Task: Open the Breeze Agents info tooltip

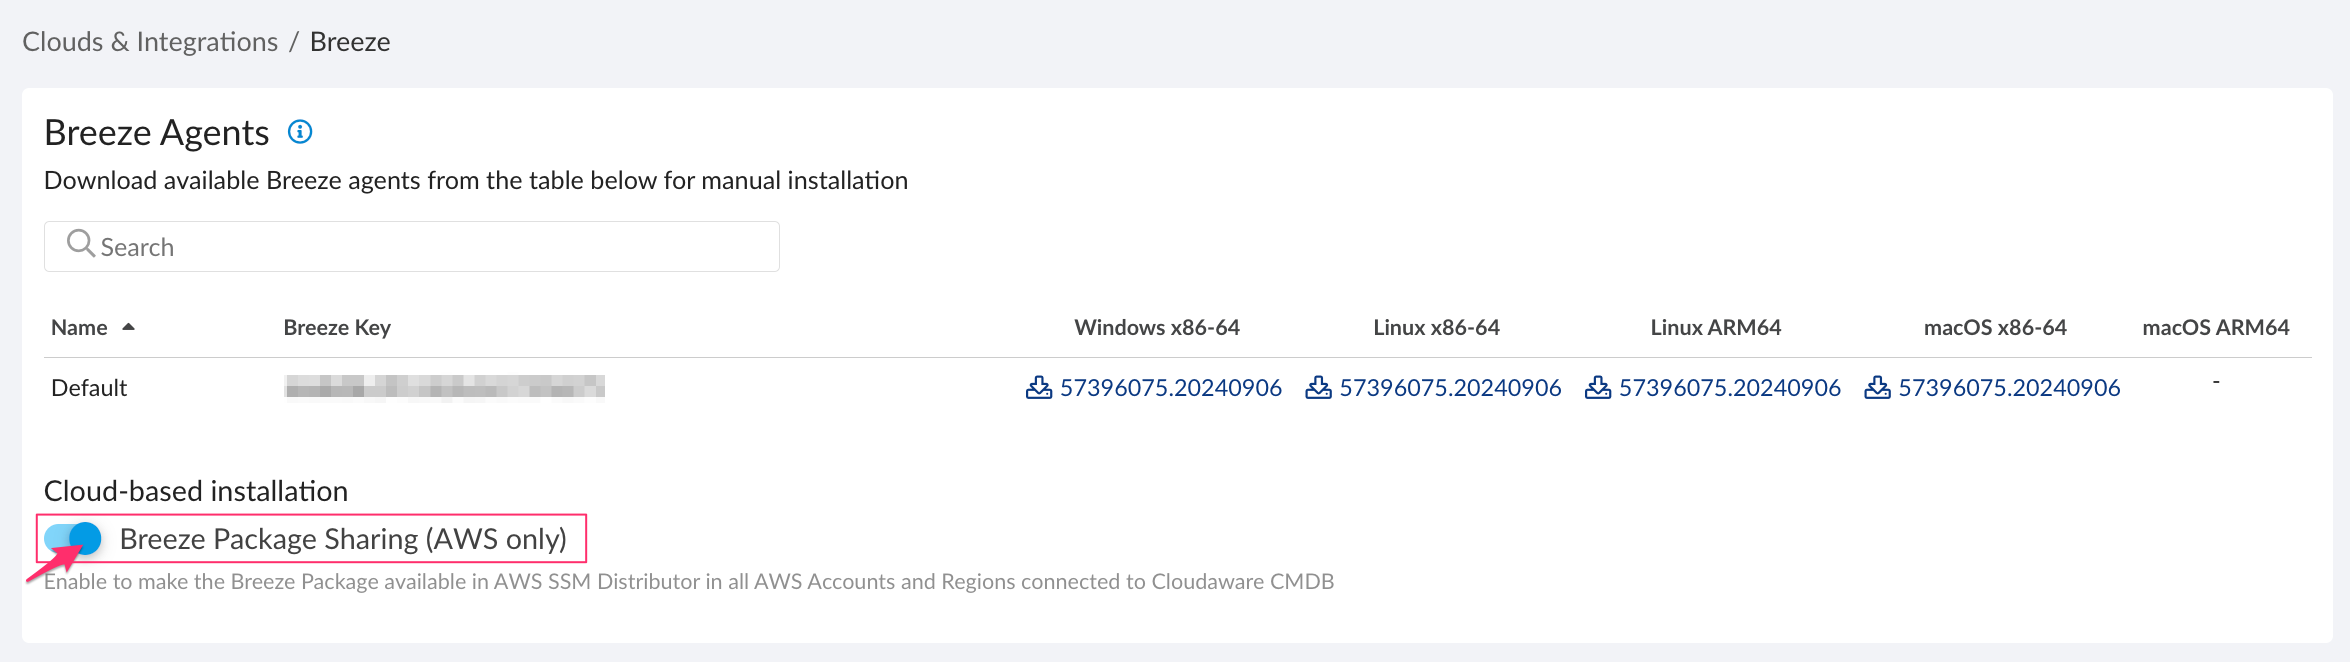Action: [x=299, y=131]
